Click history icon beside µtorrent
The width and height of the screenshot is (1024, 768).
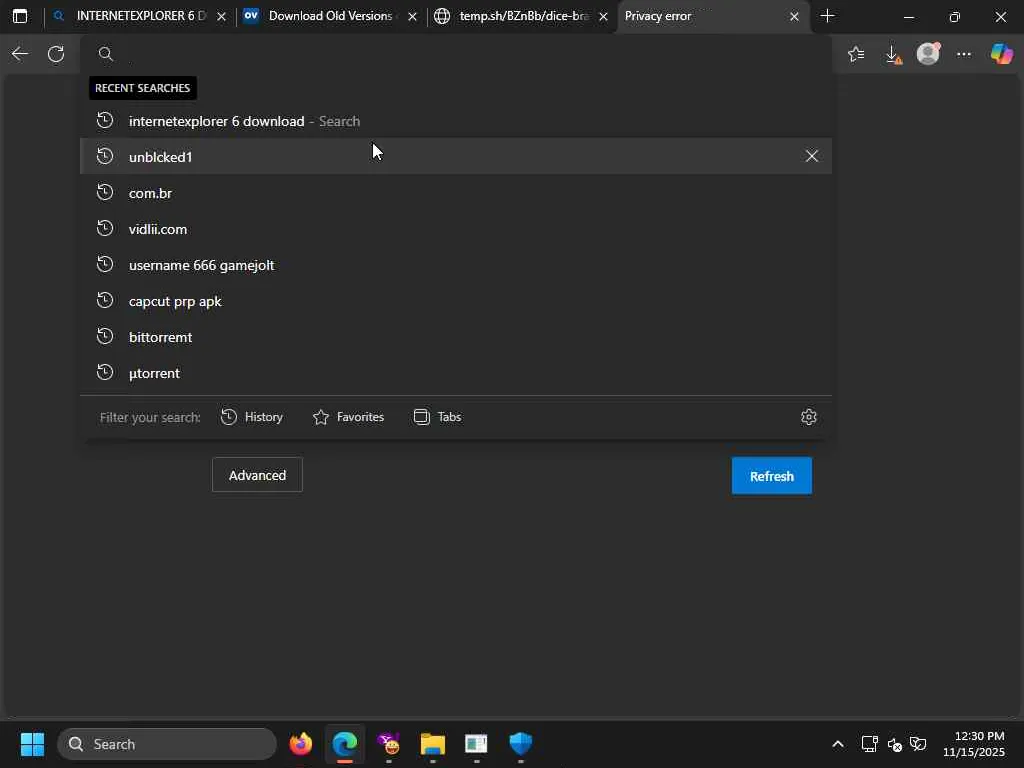pos(105,372)
